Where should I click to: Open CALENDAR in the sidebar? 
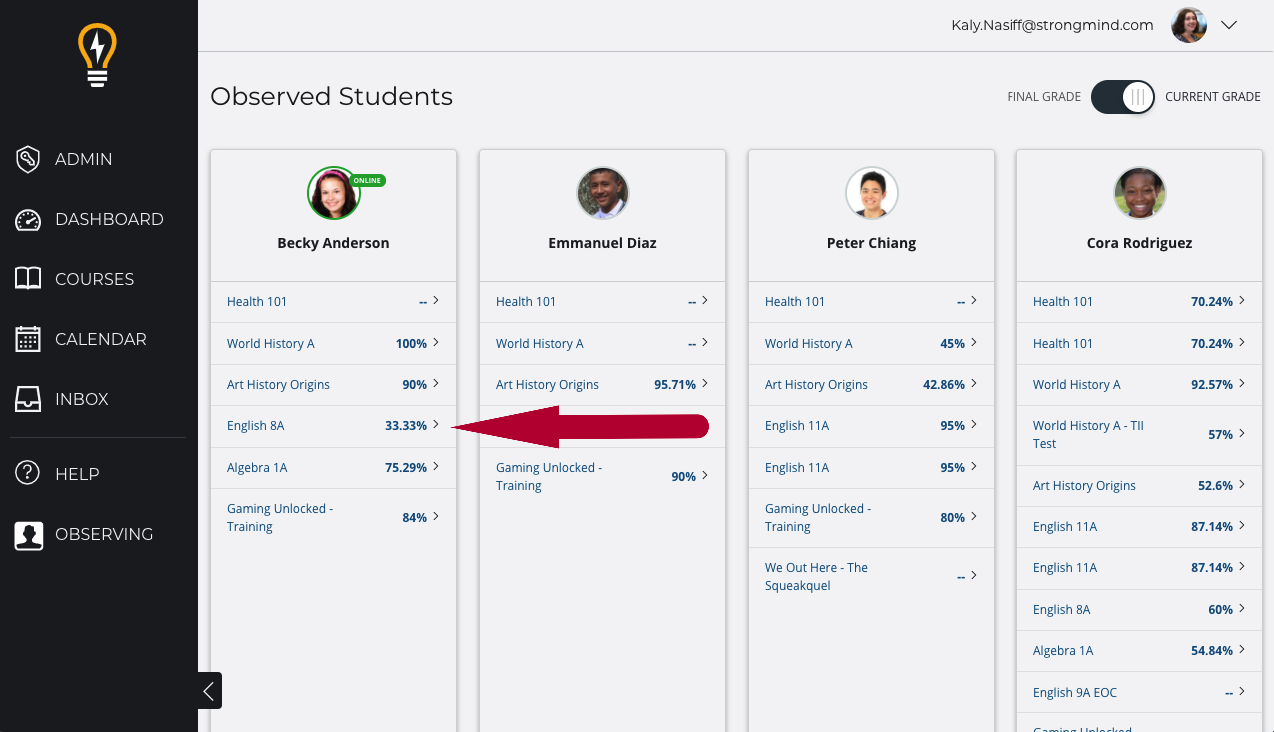coord(101,339)
